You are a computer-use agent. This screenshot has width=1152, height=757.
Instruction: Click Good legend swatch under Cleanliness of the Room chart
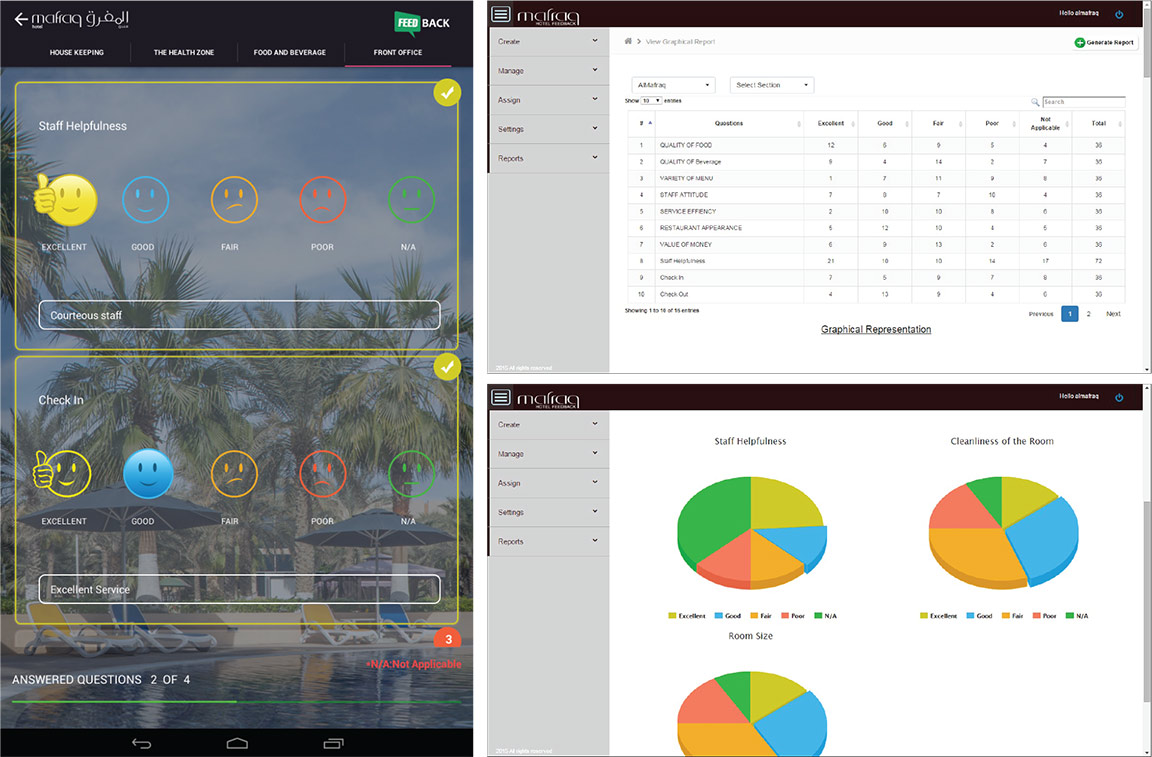pyautogui.click(x=971, y=616)
